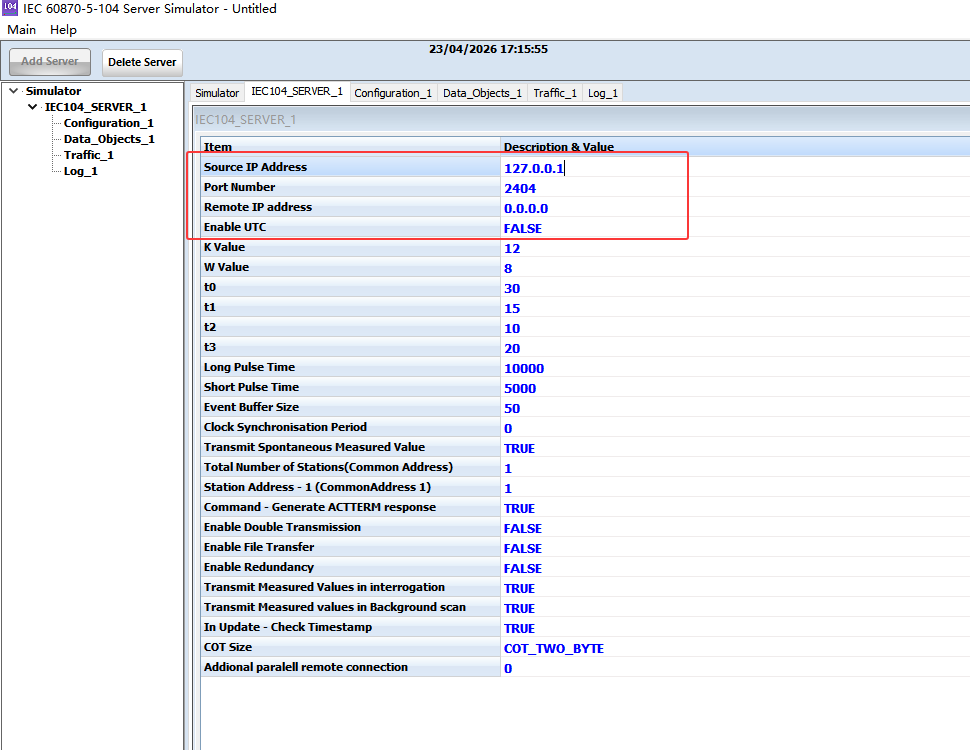Click the Source IP Address label
The image size is (970, 750).
click(255, 167)
